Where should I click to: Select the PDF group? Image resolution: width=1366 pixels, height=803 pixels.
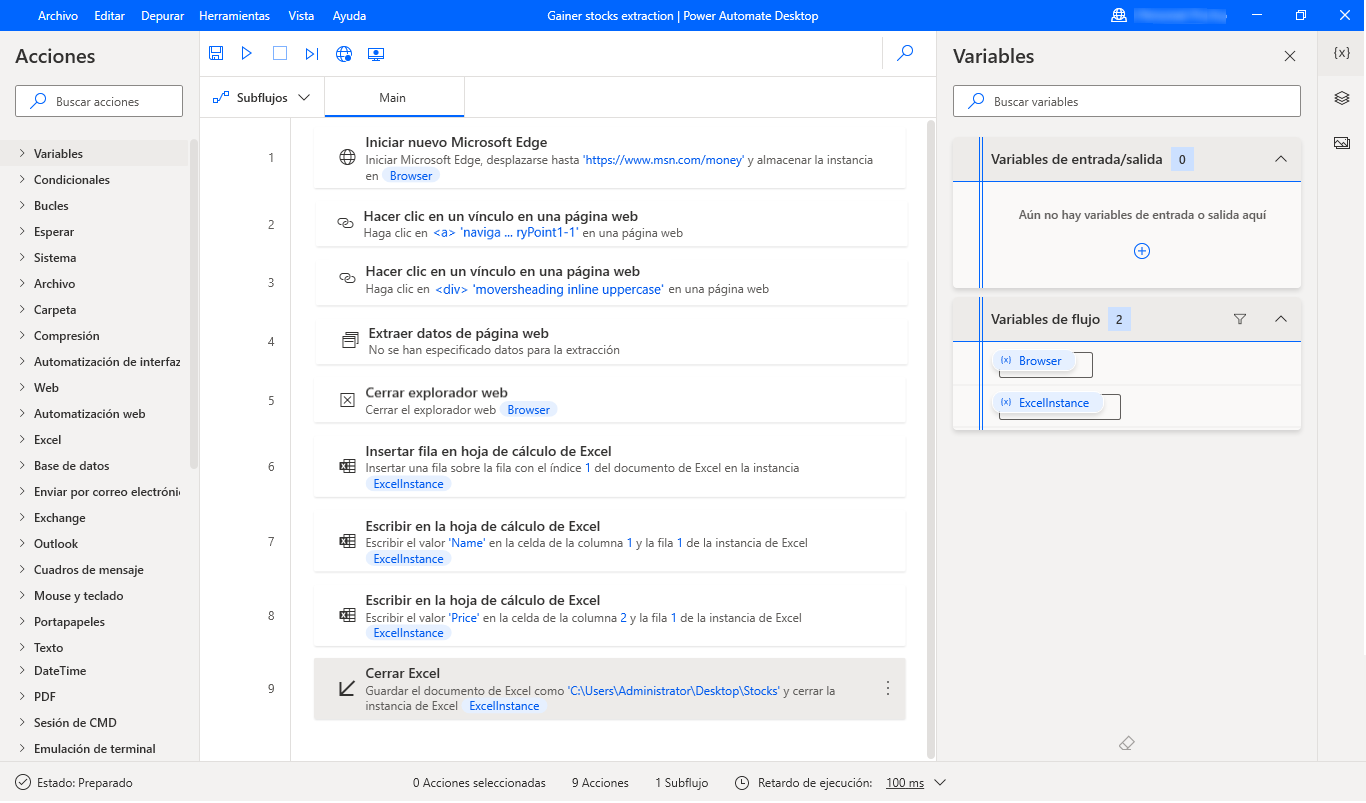click(x=45, y=697)
